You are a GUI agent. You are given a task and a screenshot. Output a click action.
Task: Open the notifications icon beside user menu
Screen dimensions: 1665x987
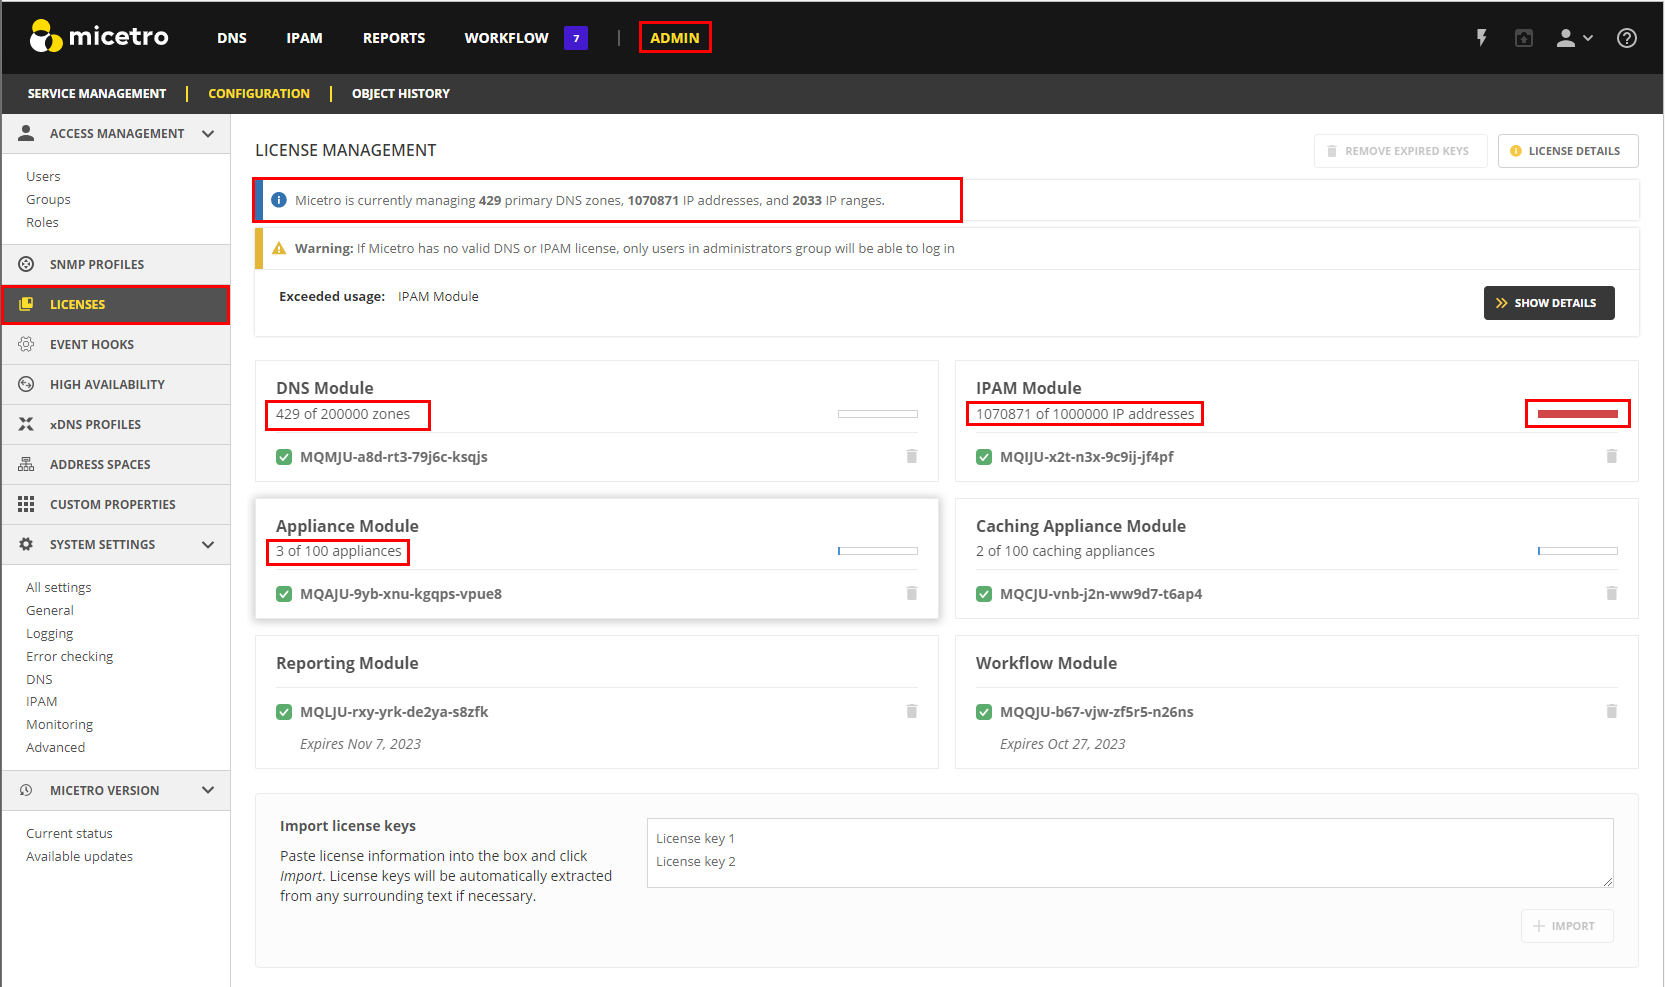[x=1523, y=38]
